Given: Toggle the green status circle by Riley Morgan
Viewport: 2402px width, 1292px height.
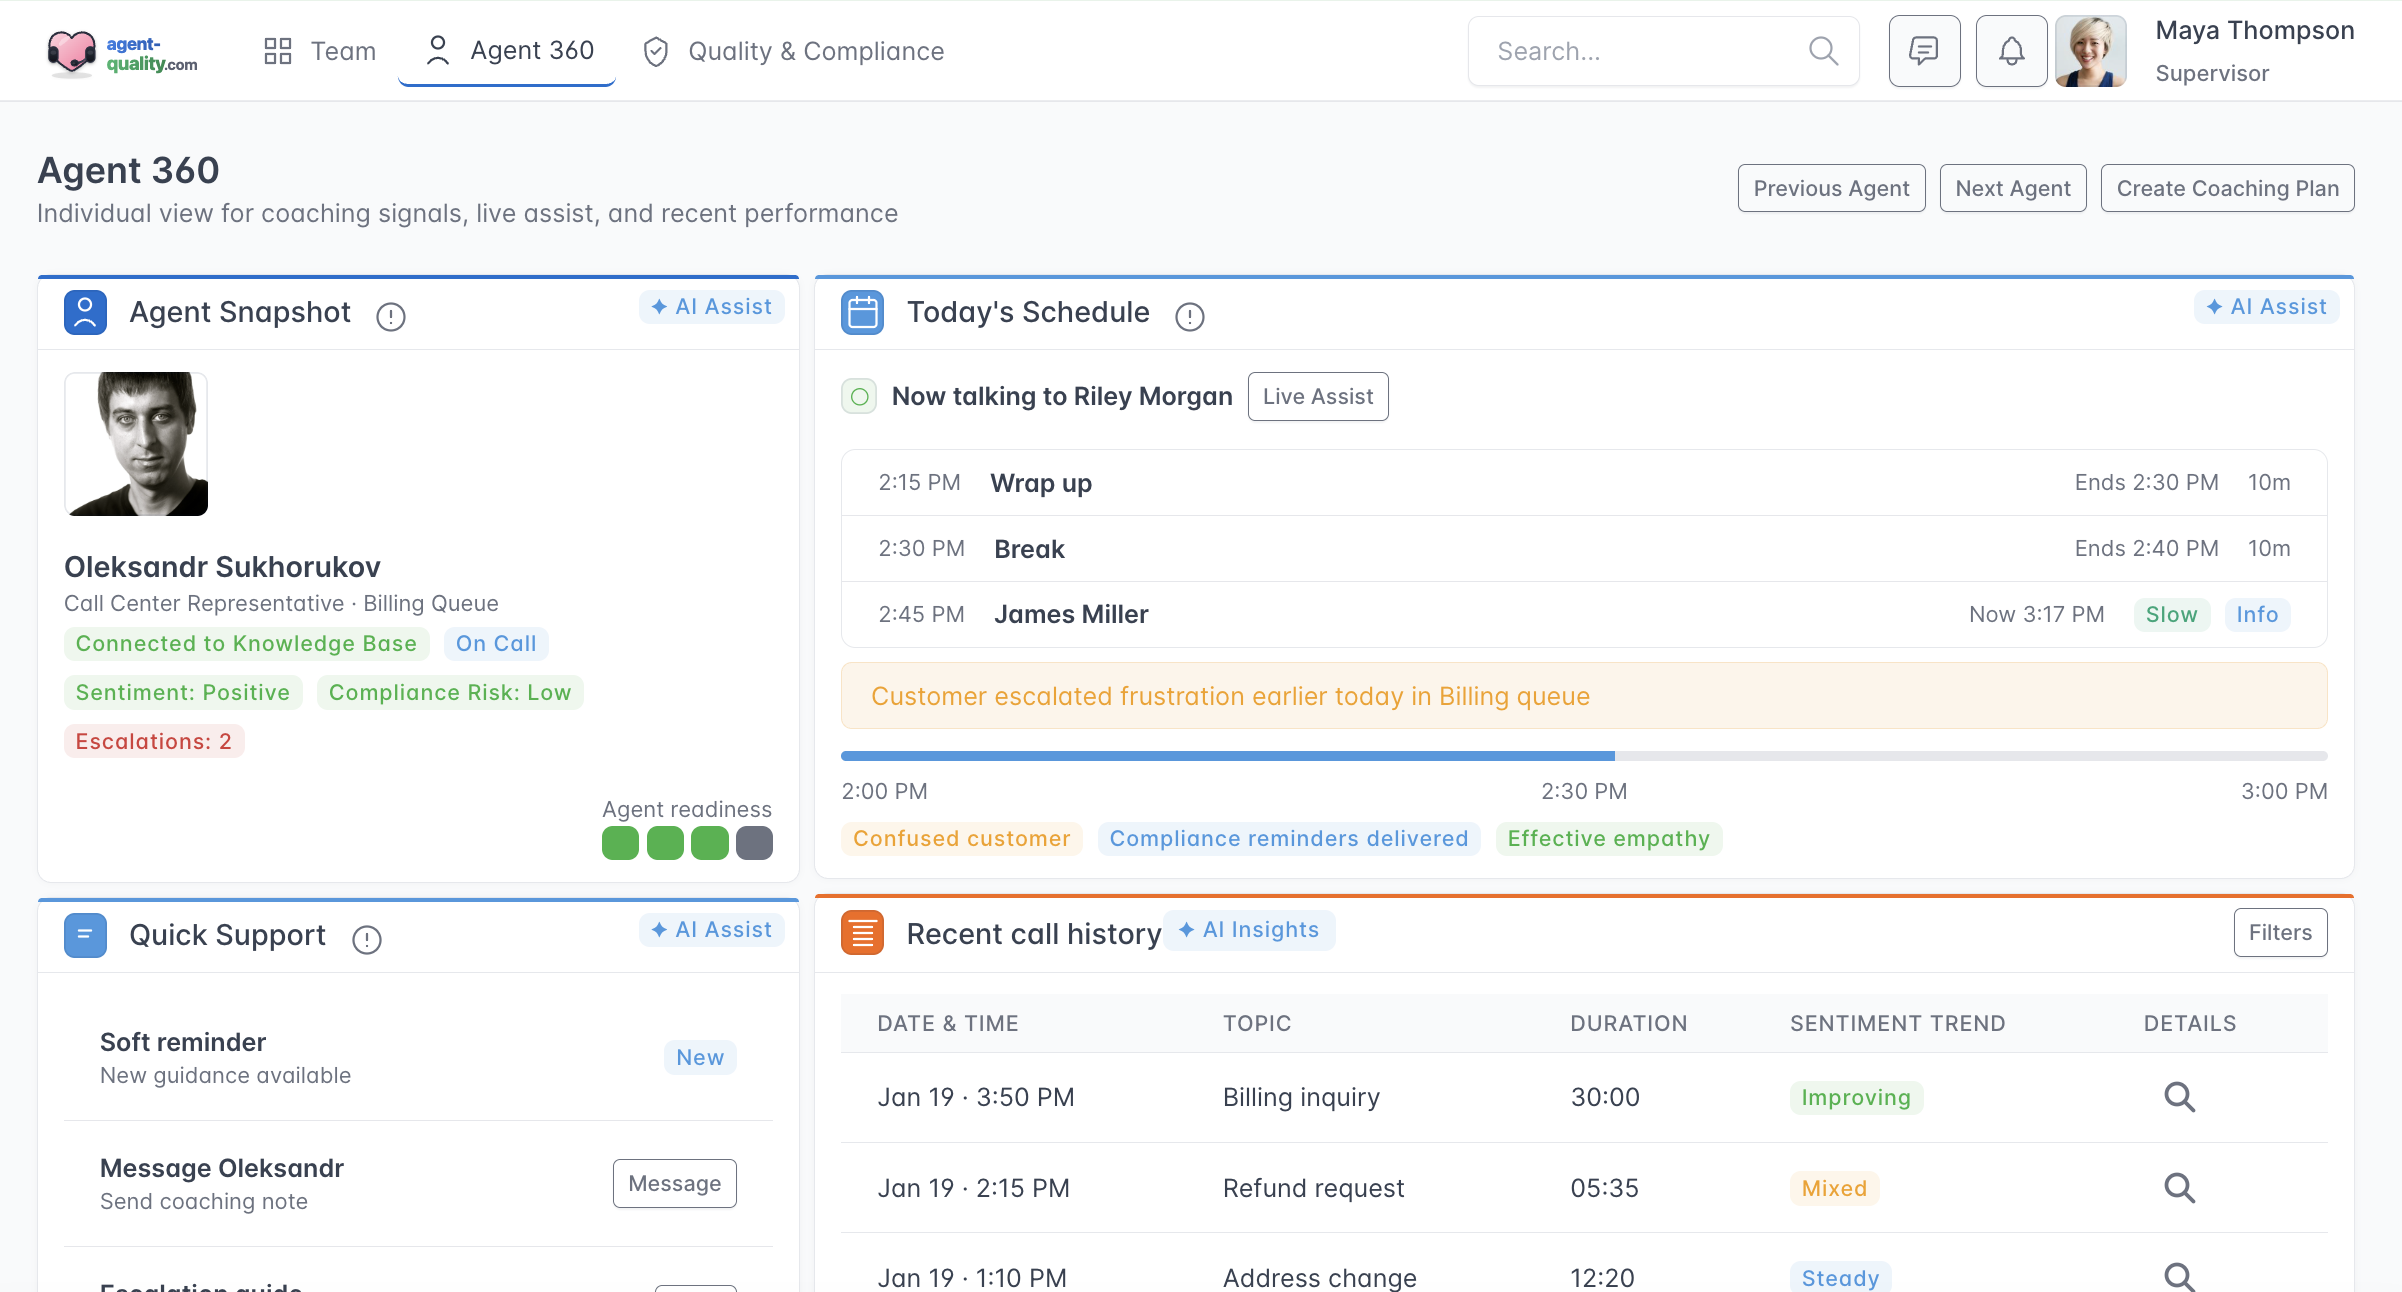Looking at the screenshot, I should click(x=859, y=397).
